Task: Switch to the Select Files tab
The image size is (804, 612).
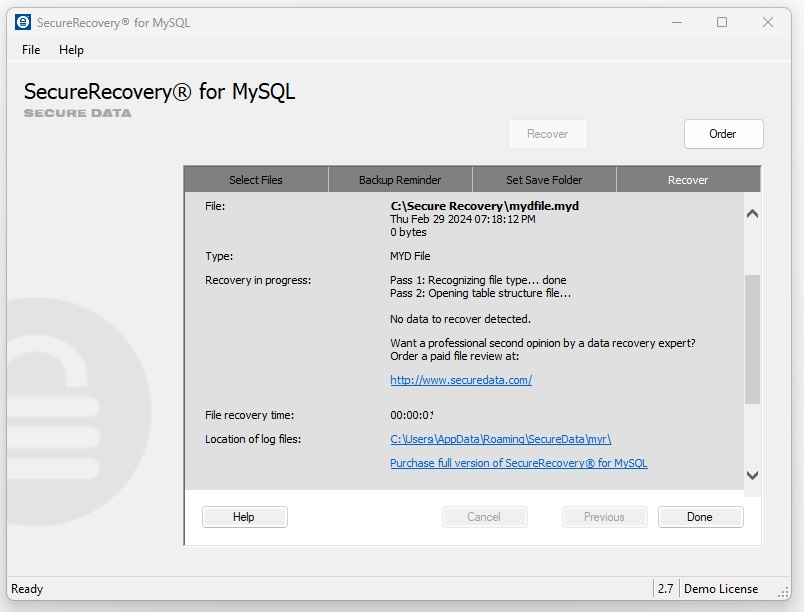Action: (255, 178)
